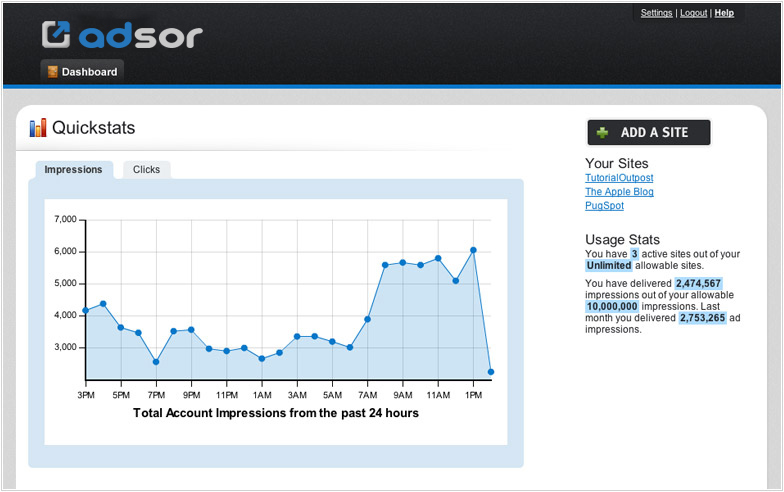Open the PugSpot site link
Image resolution: width=784 pixels, height=492 pixels.
tap(604, 206)
